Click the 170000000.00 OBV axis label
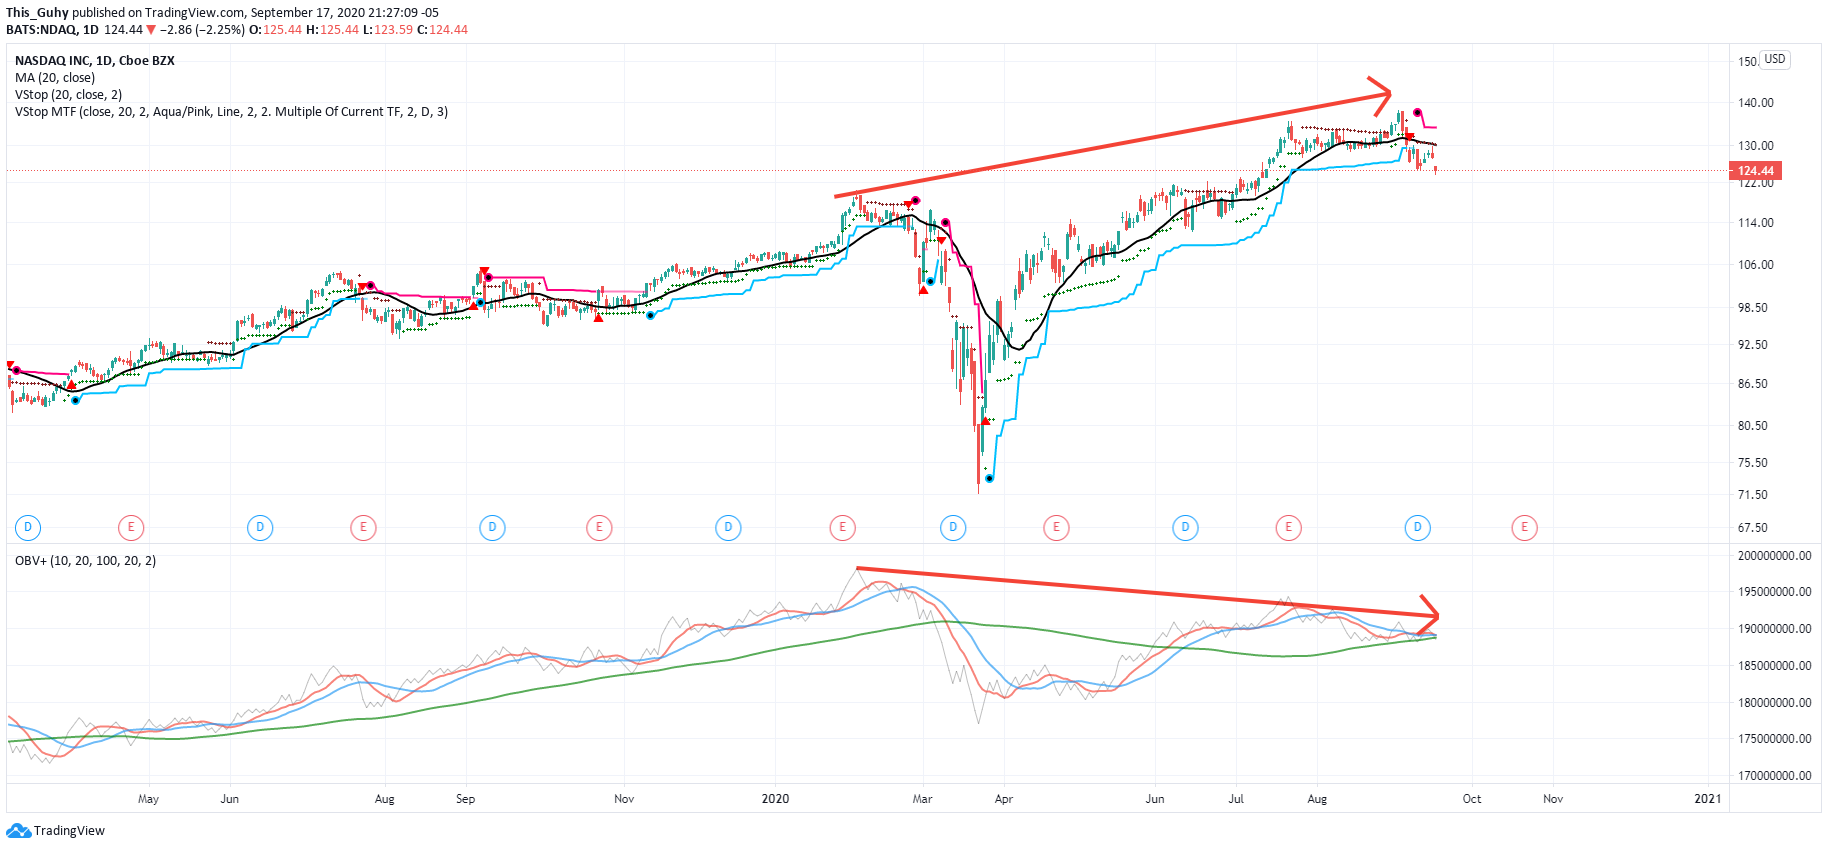This screenshot has height=849, width=1828. (x=1775, y=776)
